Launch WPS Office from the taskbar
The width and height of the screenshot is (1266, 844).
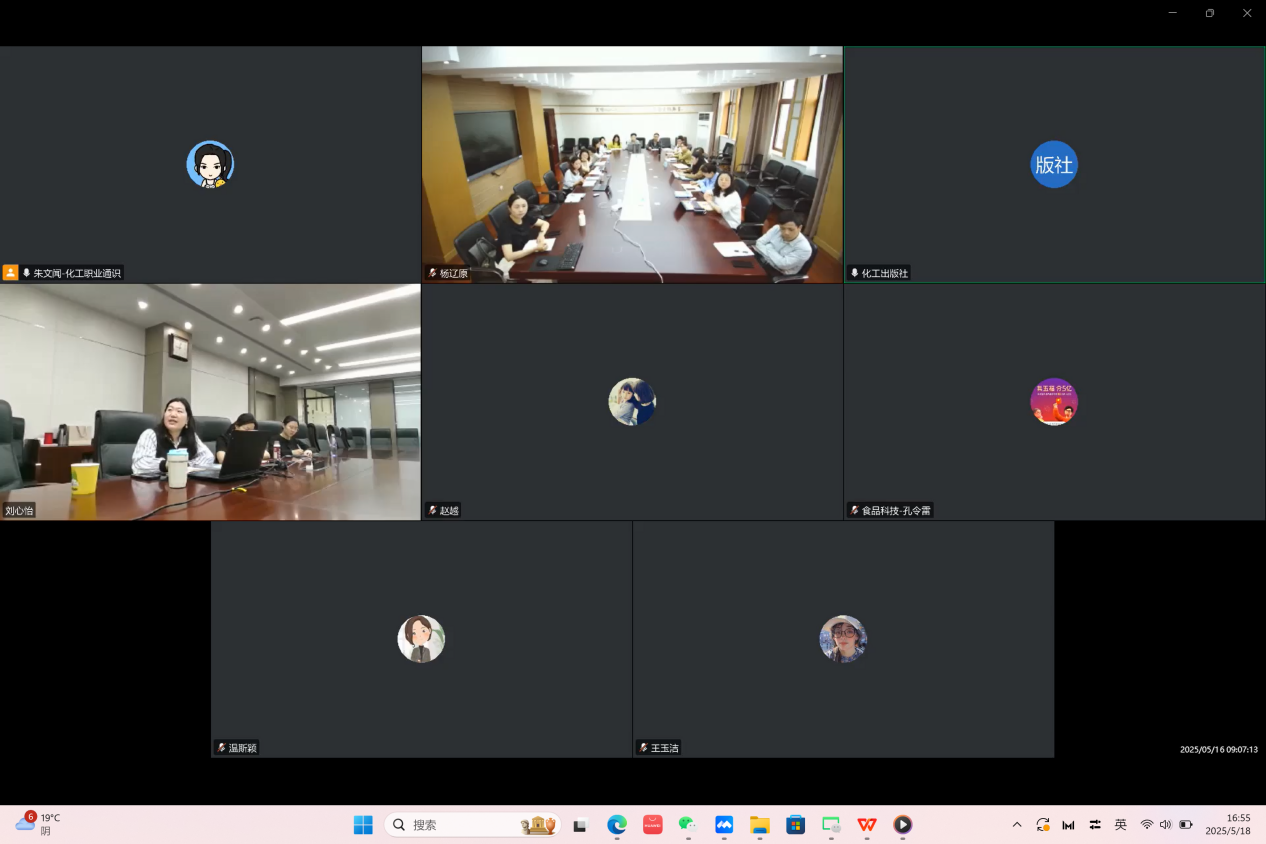click(867, 825)
